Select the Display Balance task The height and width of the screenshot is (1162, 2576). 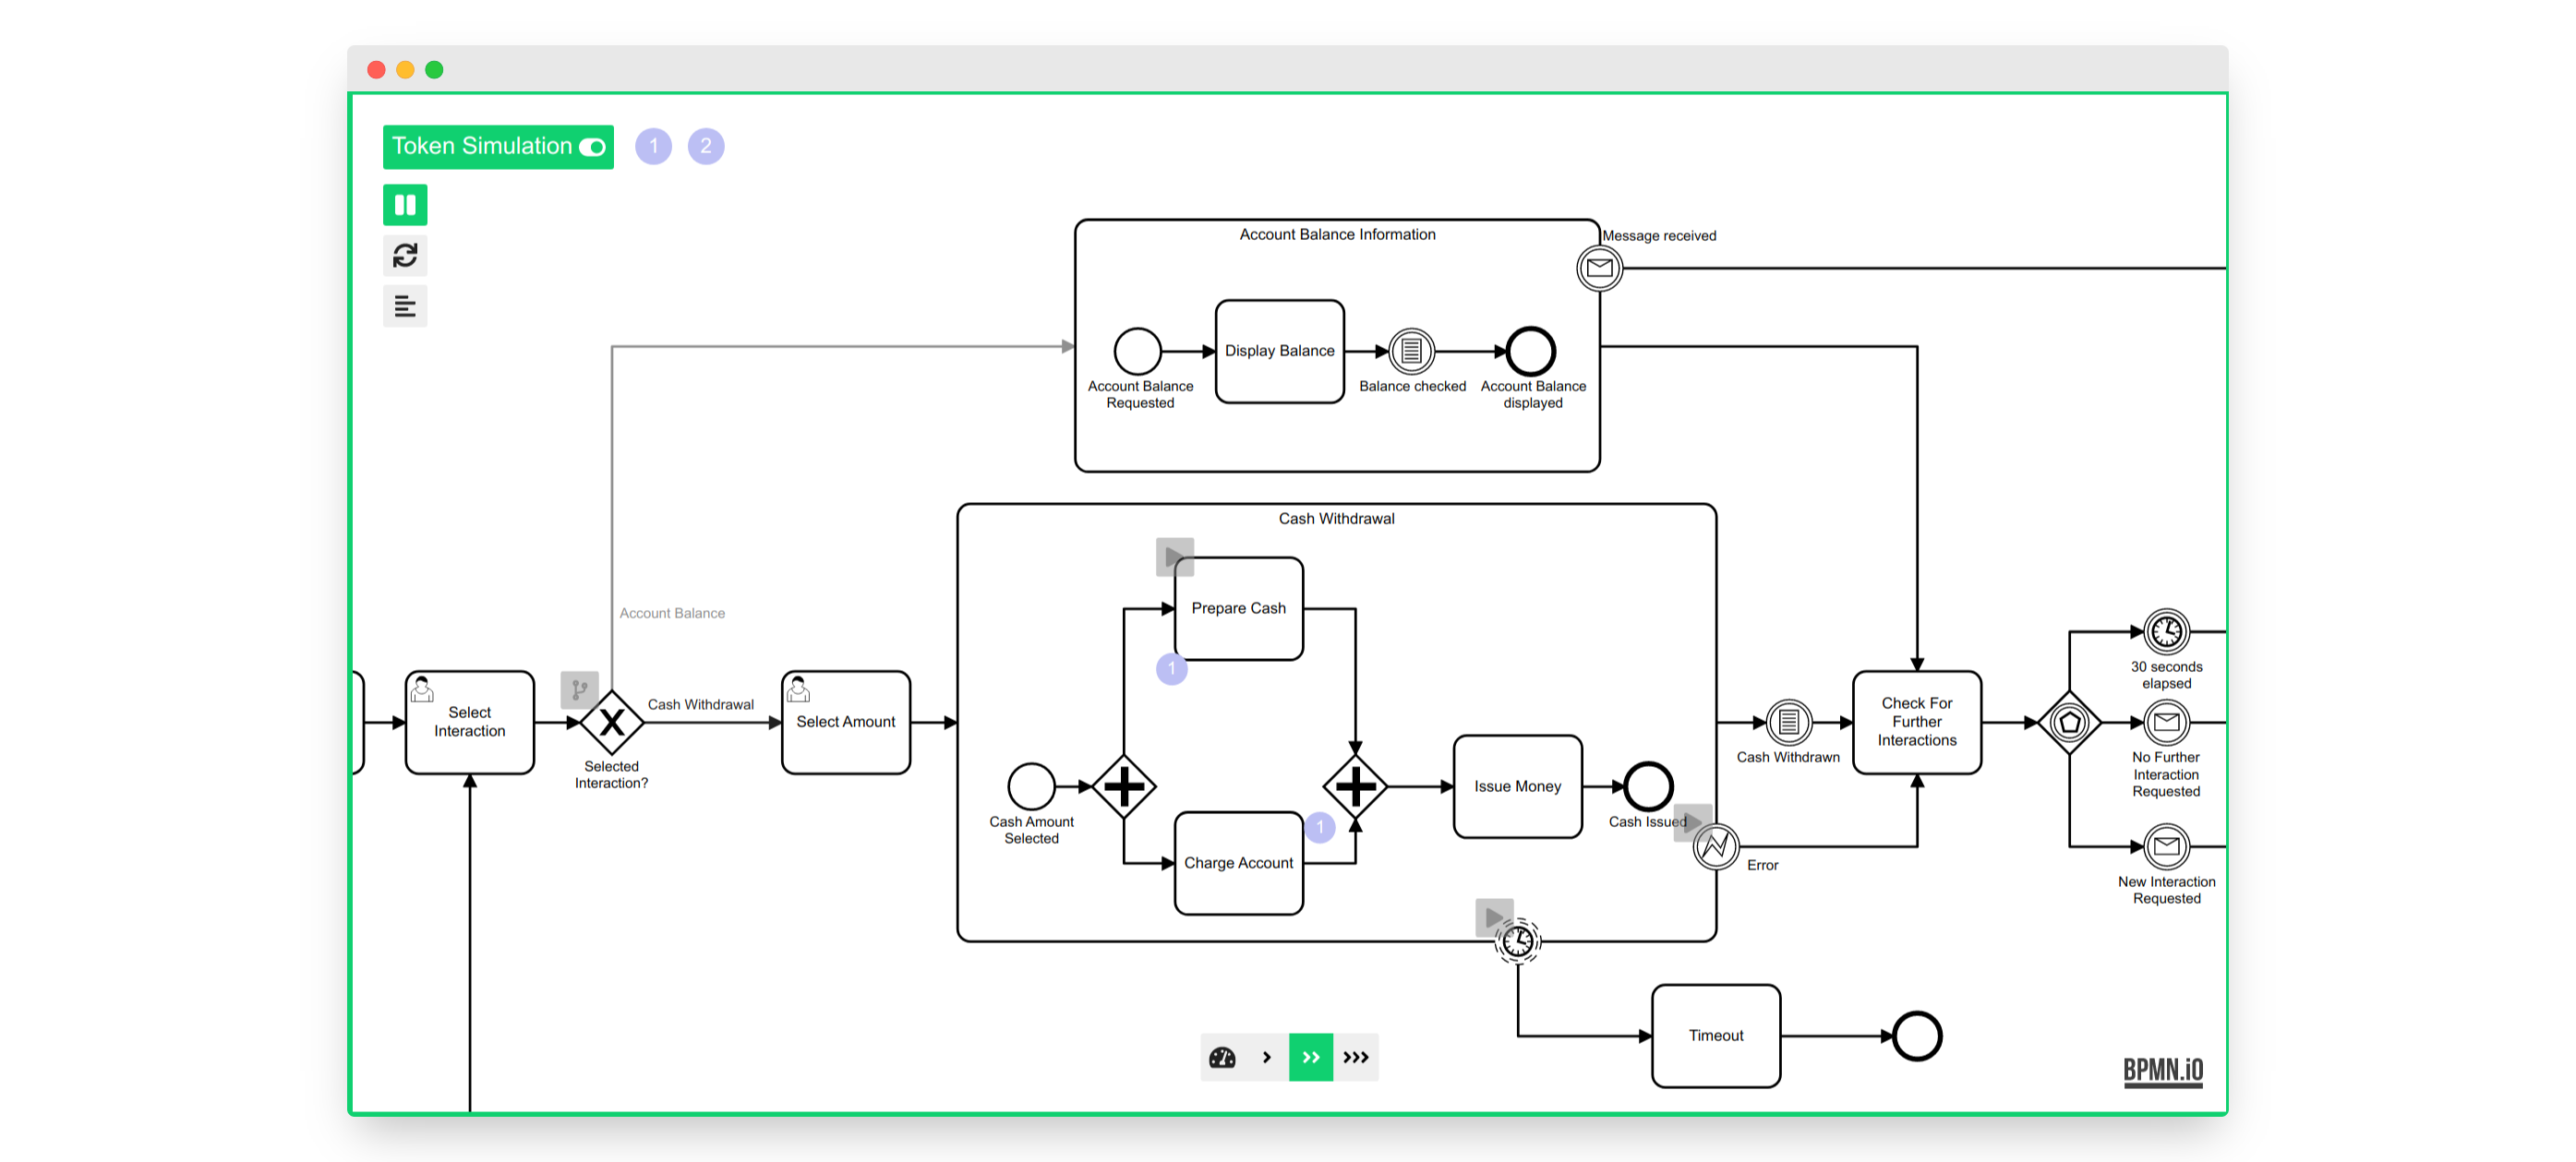pyautogui.click(x=1279, y=351)
